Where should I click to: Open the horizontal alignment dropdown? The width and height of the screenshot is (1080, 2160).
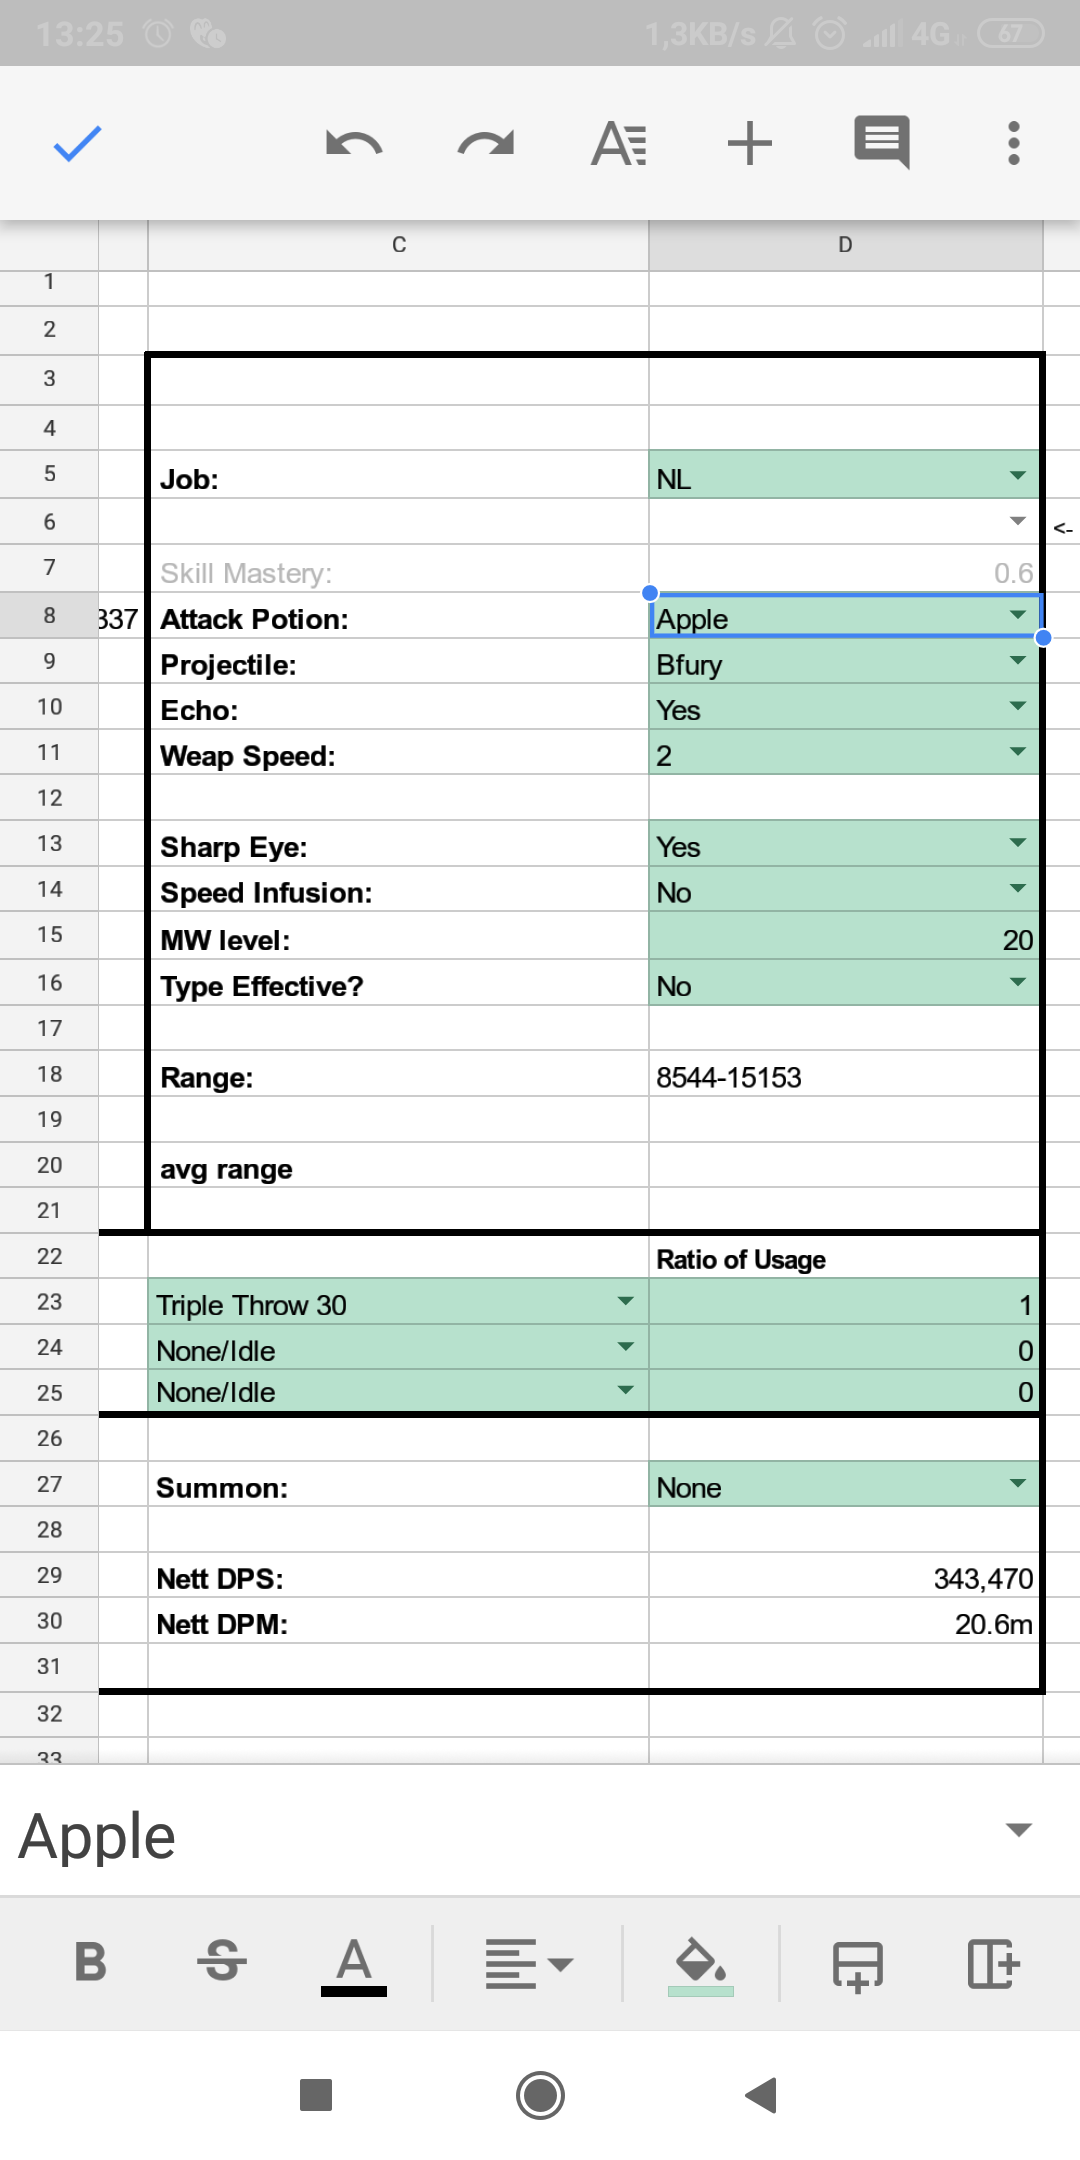point(528,1964)
